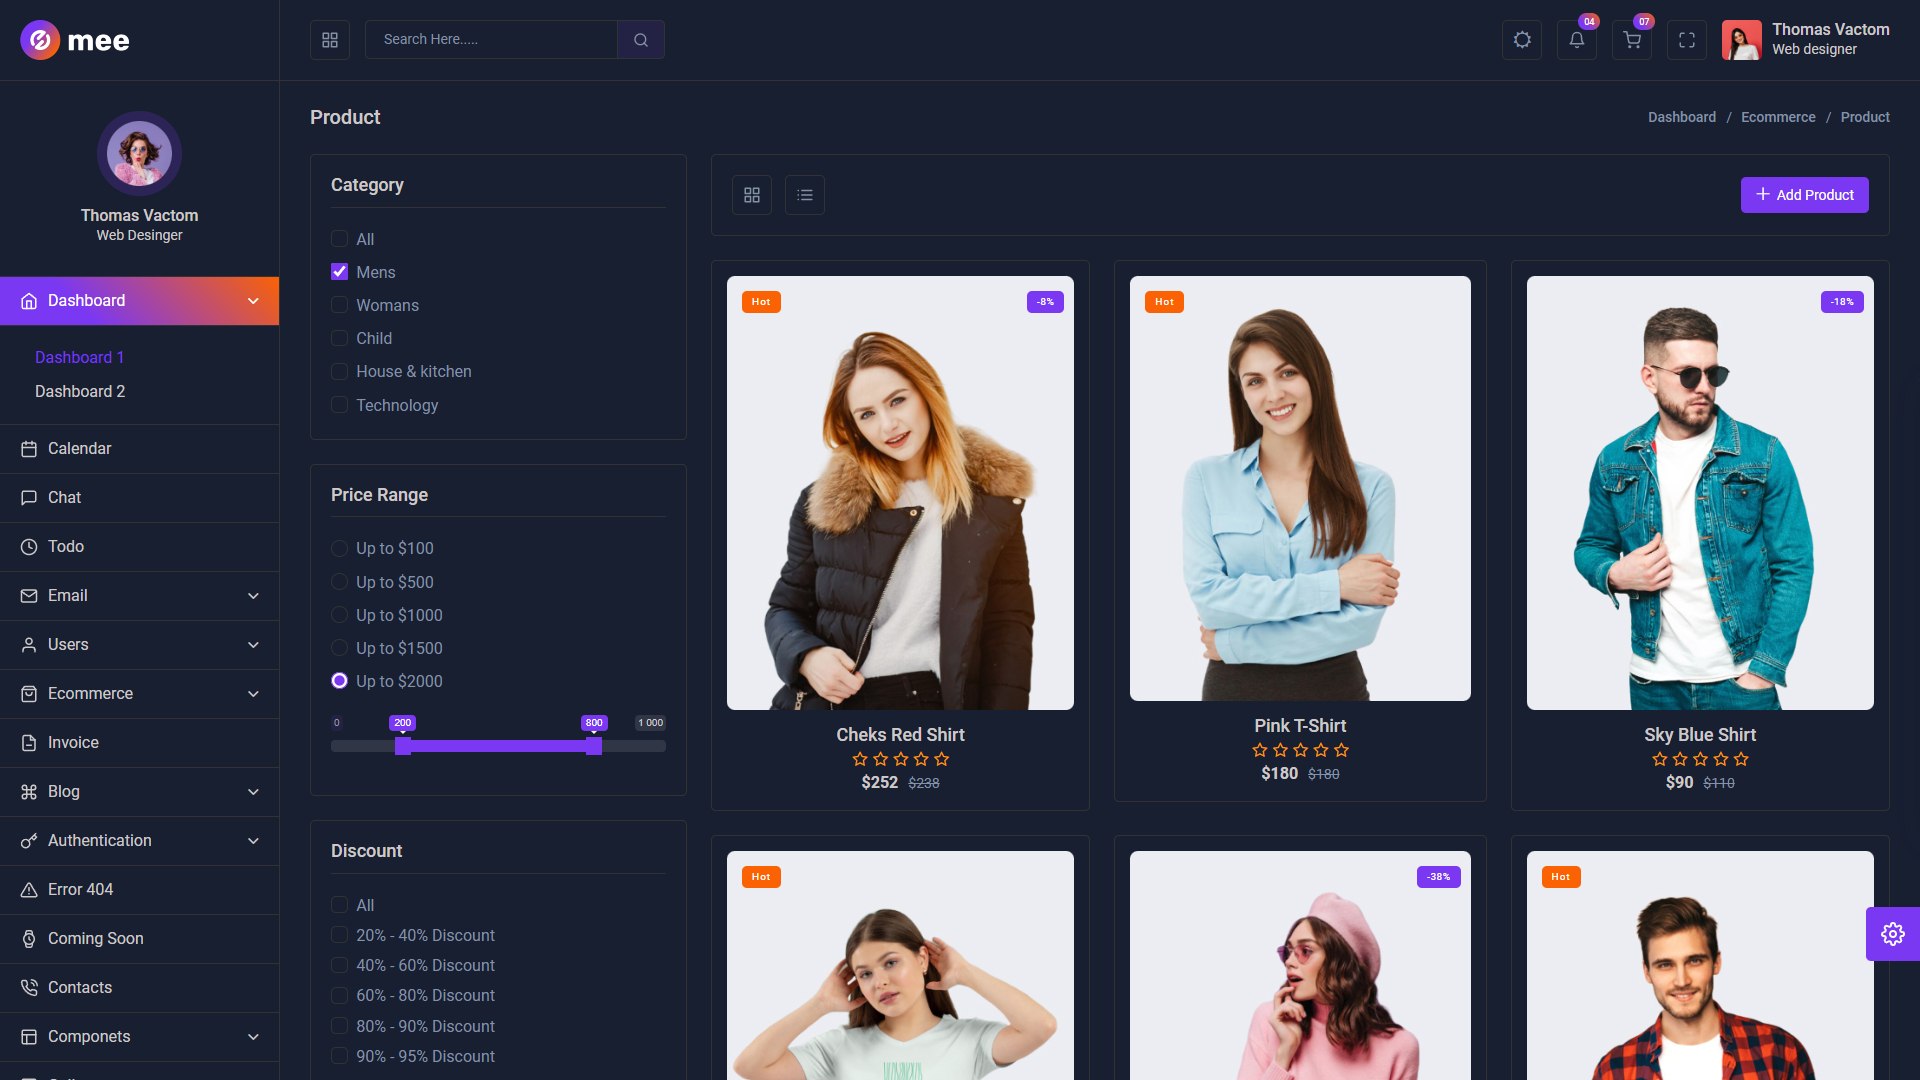Screen dimensions: 1920x1080
Task: Go to Ecommerce breadcrumb link
Action: (1777, 117)
